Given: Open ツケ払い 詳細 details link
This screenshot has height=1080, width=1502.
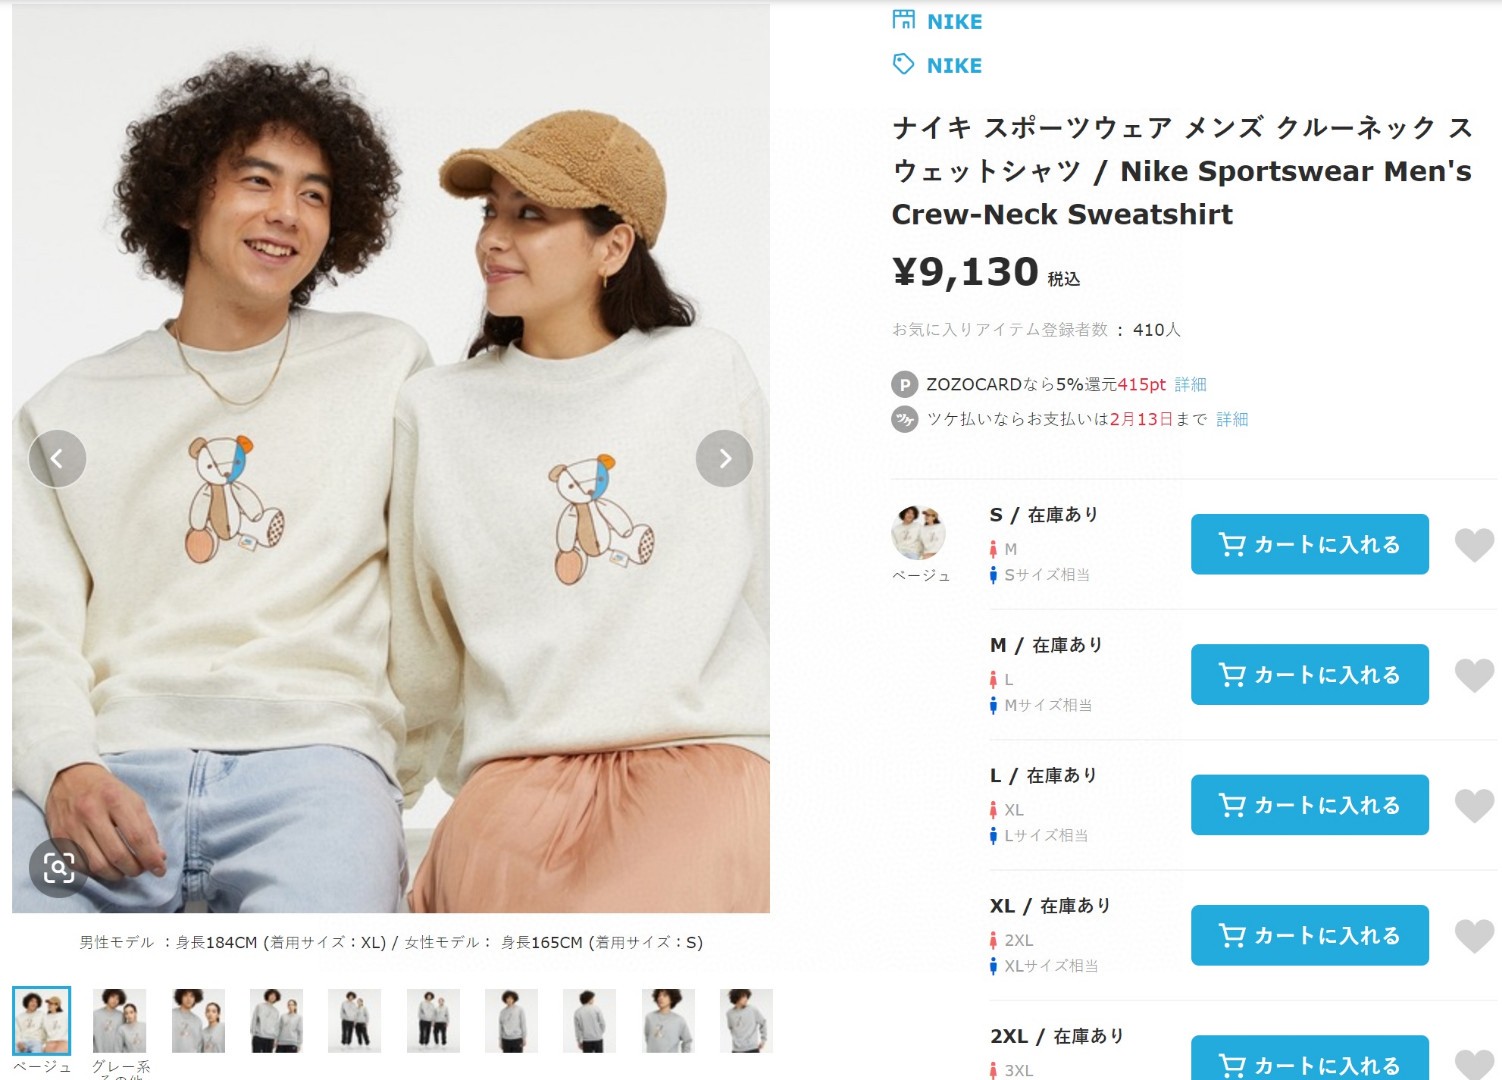Looking at the screenshot, I should 1232,419.
